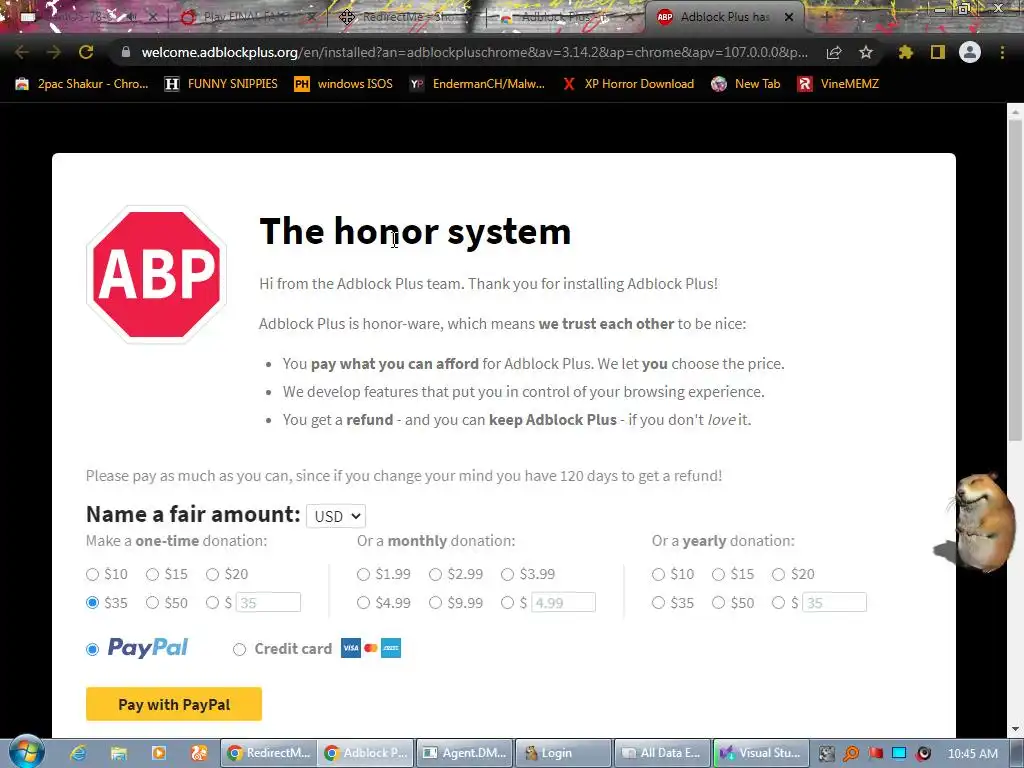Viewport: 1024px width, 768px height.
Task: Select the $10 one-time donation
Action: (92, 574)
